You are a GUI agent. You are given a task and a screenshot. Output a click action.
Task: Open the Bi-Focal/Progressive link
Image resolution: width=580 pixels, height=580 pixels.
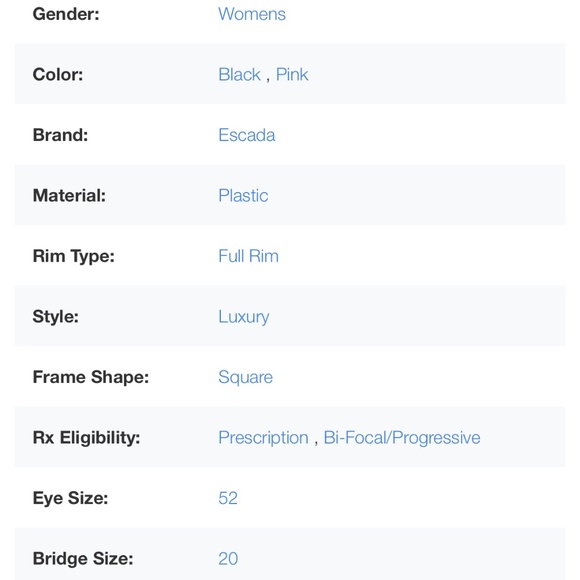[402, 438]
